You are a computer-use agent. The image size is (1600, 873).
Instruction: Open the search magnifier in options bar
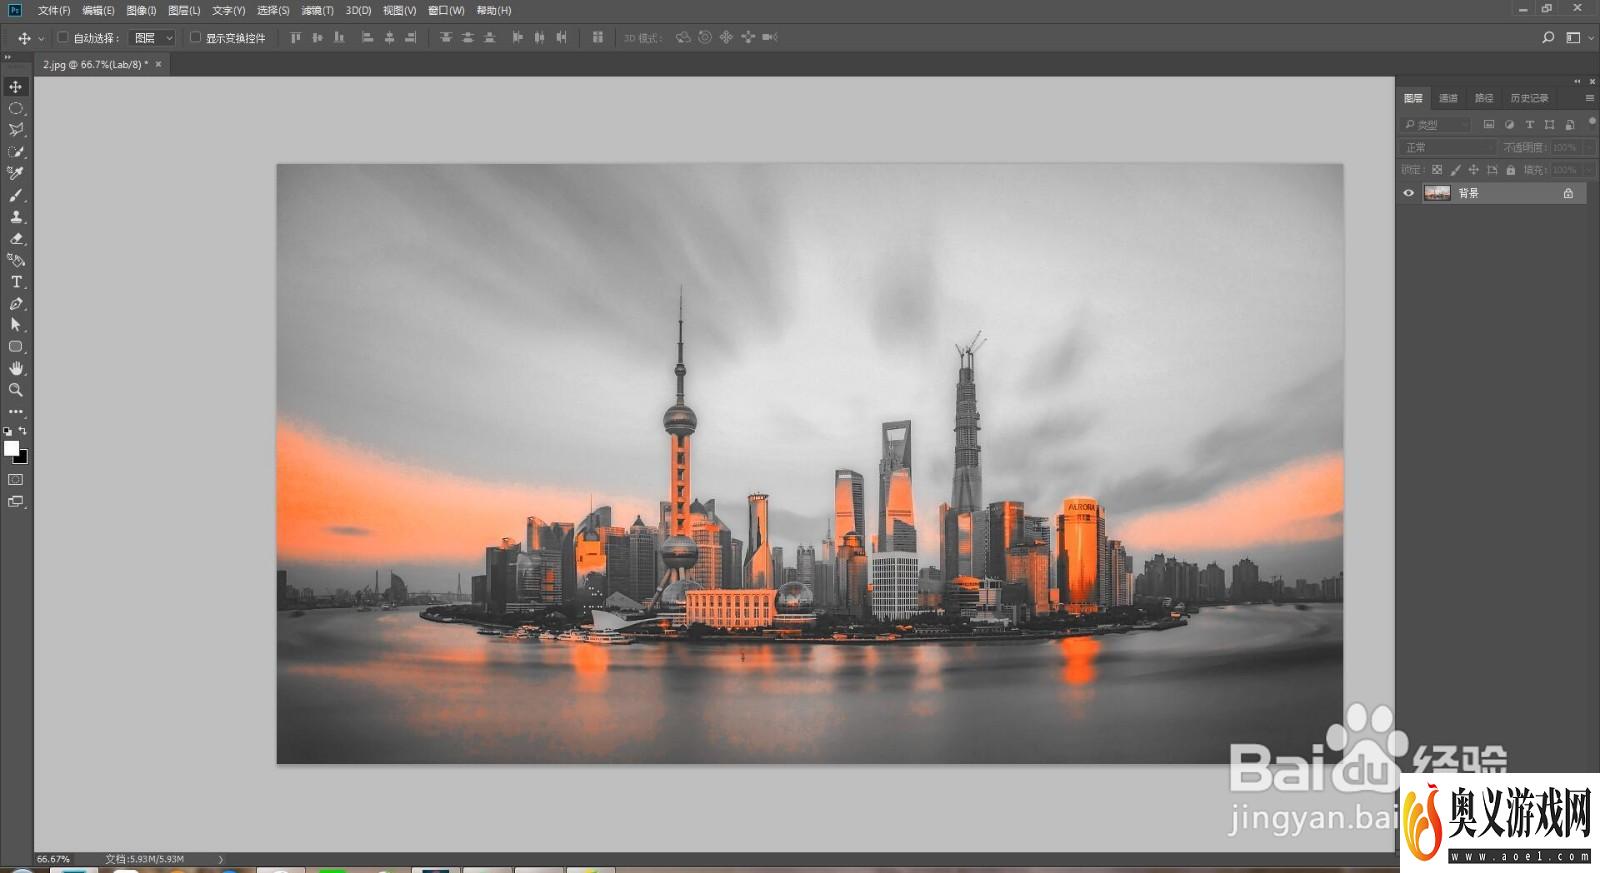click(1548, 37)
